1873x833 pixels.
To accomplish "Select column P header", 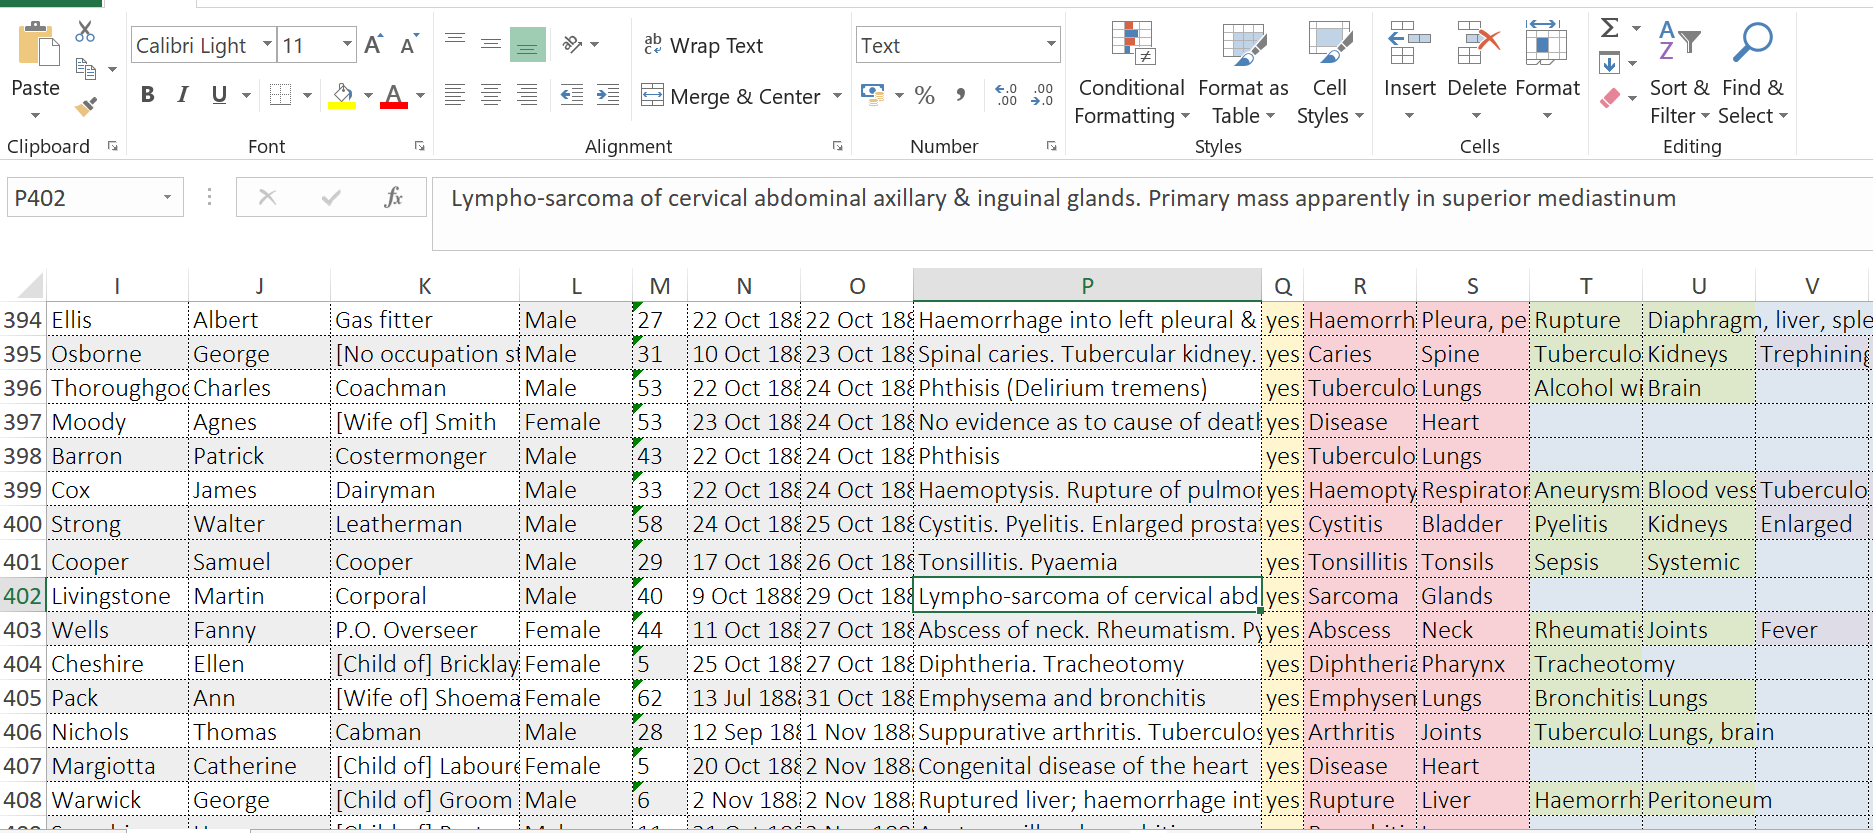I will click(x=1087, y=286).
